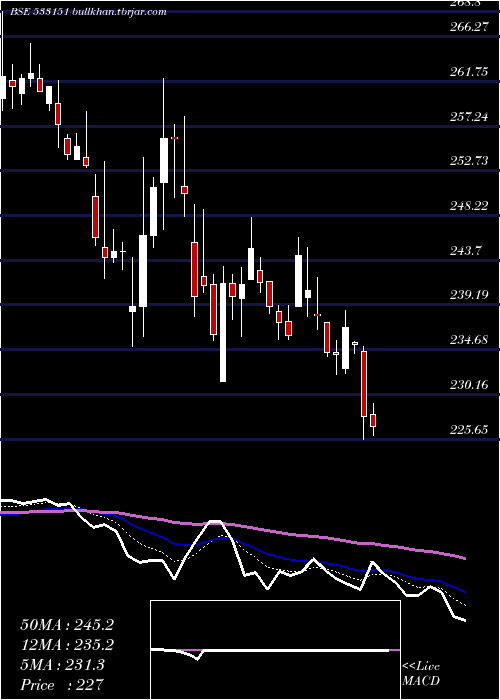The width and height of the screenshot is (500, 700).
Task: Click the tall white candle peaking near 256
Action: pos(164,160)
